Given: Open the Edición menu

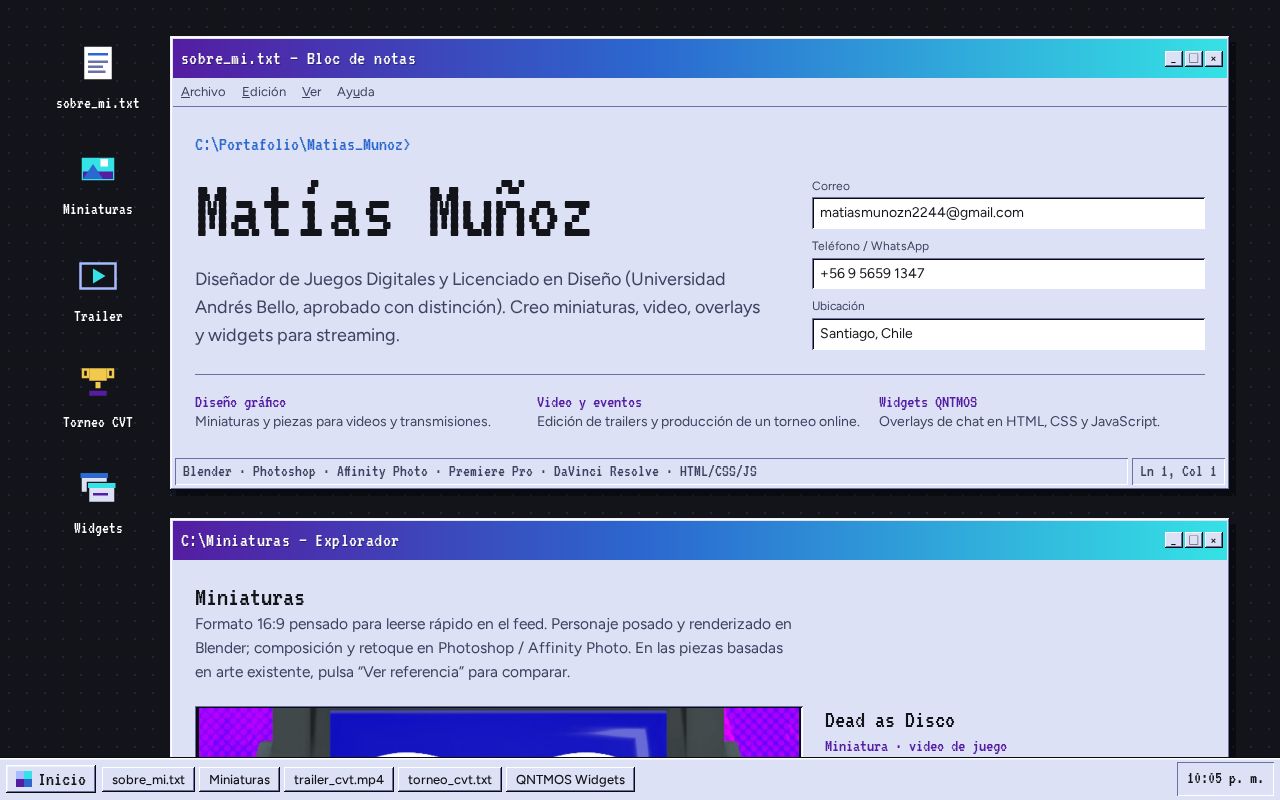Looking at the screenshot, I should click(x=264, y=92).
